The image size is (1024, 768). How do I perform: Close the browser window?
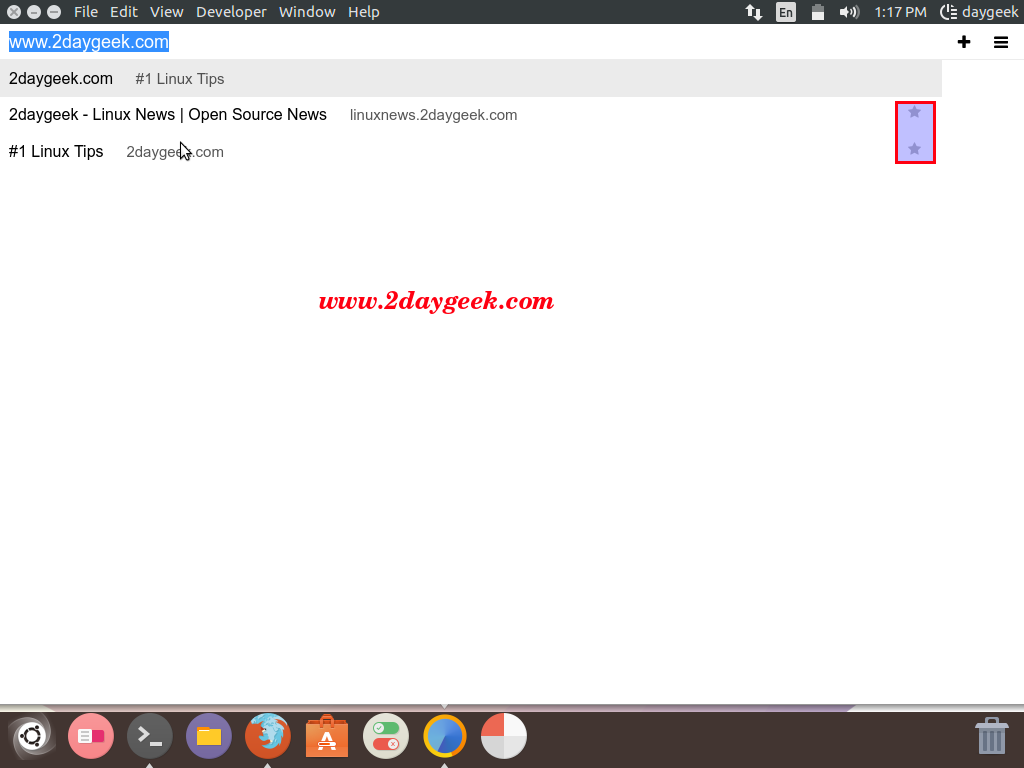pos(14,12)
